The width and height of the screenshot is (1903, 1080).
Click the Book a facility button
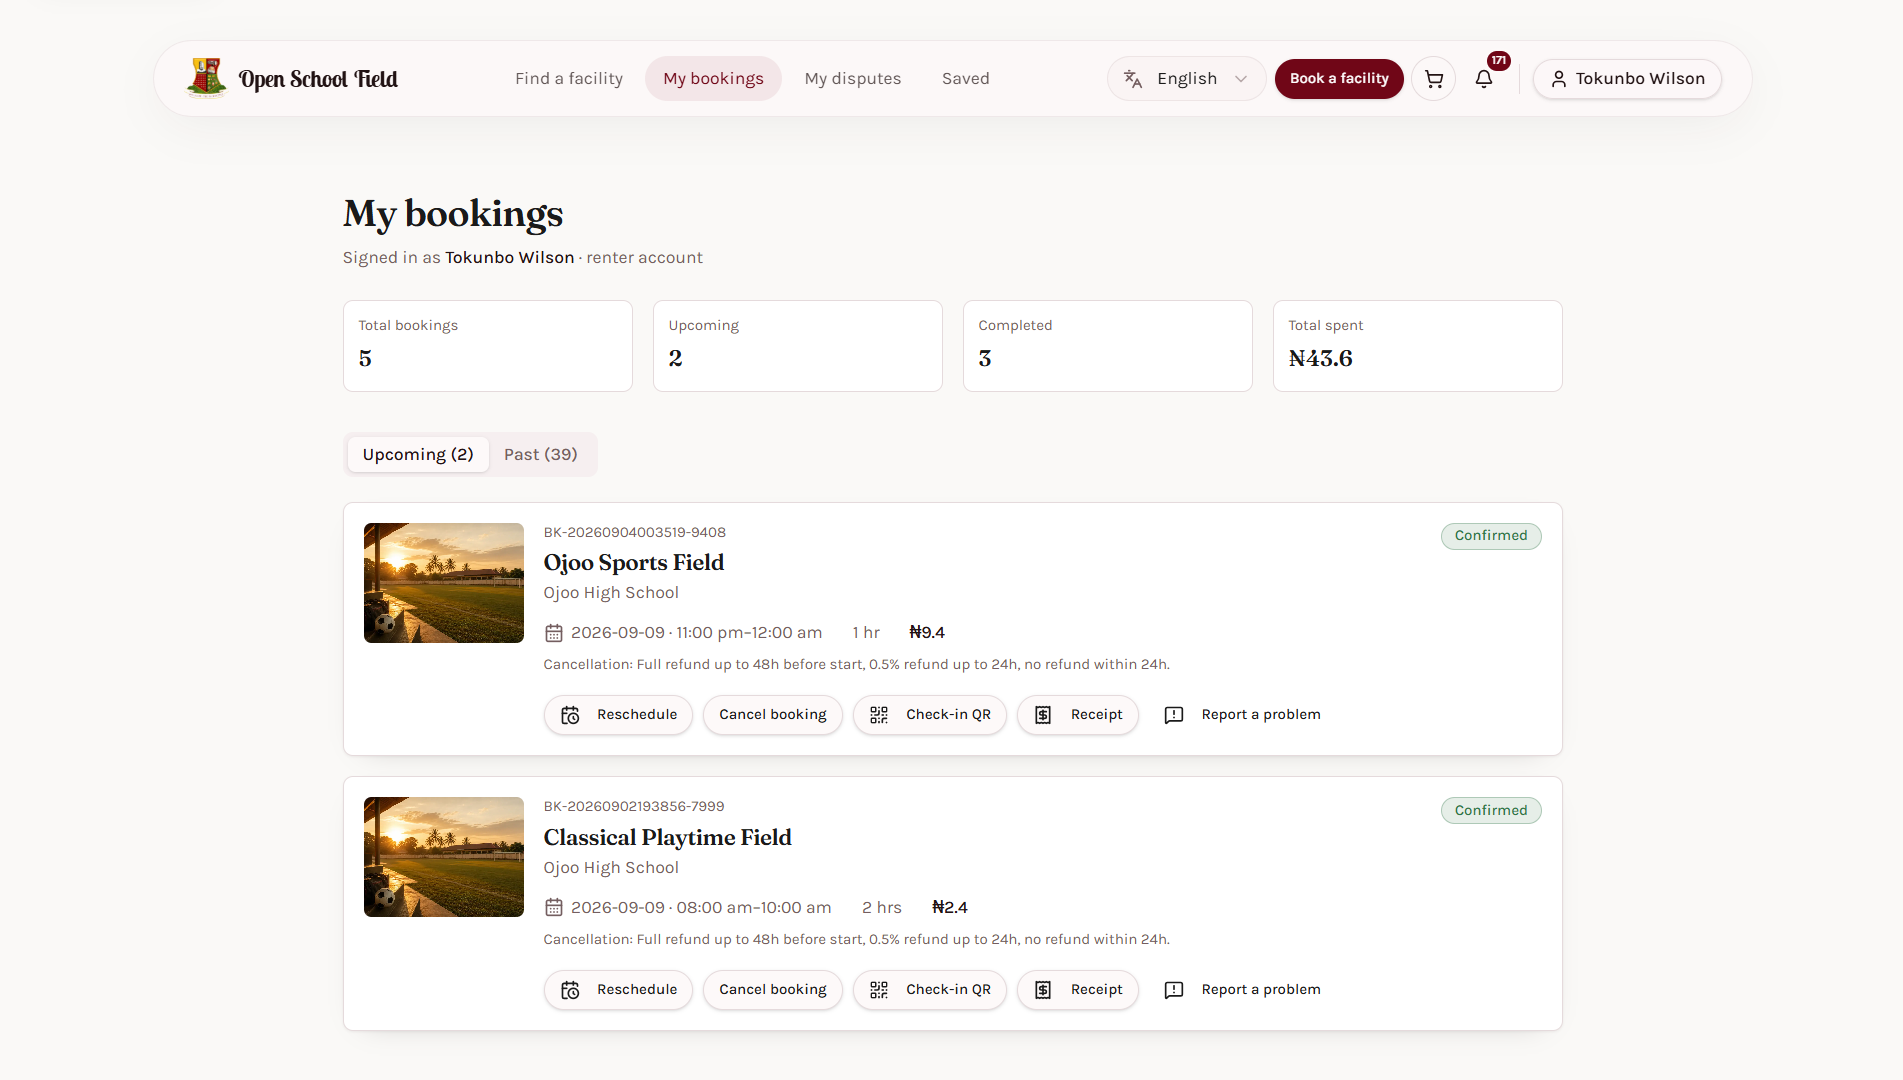[1339, 79]
